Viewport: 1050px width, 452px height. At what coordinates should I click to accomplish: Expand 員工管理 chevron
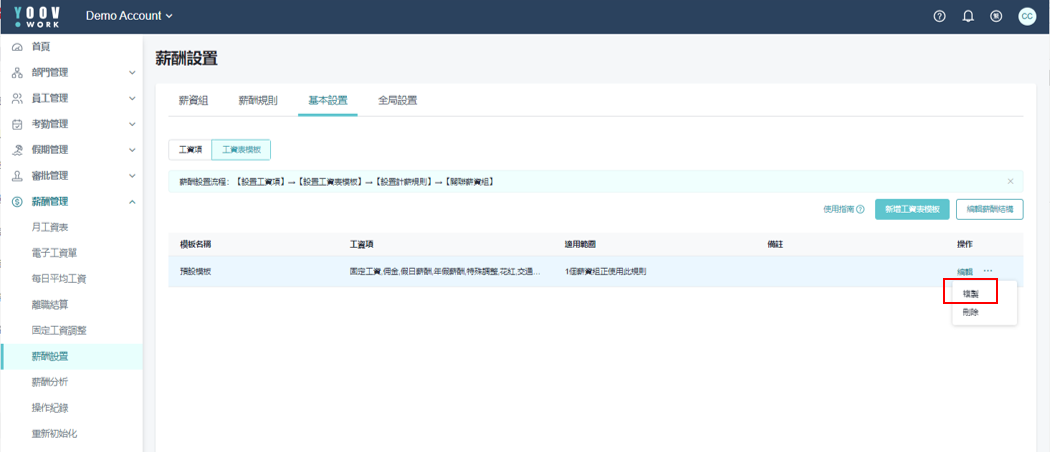[x=132, y=98]
